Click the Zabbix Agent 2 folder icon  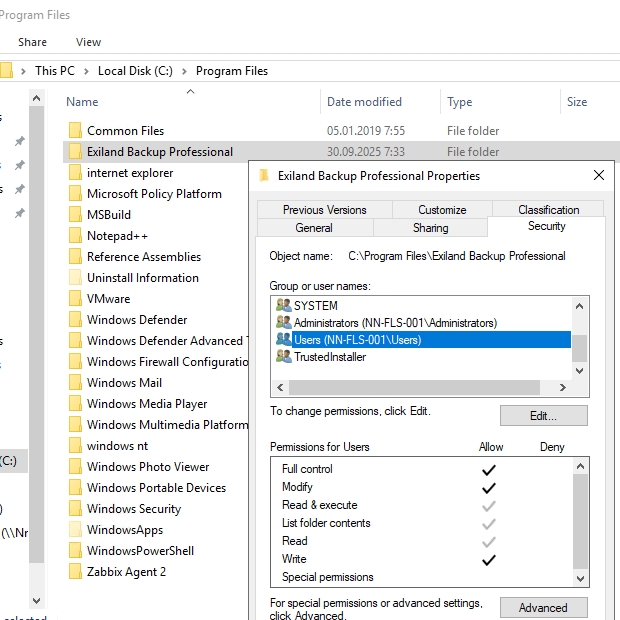coord(75,572)
